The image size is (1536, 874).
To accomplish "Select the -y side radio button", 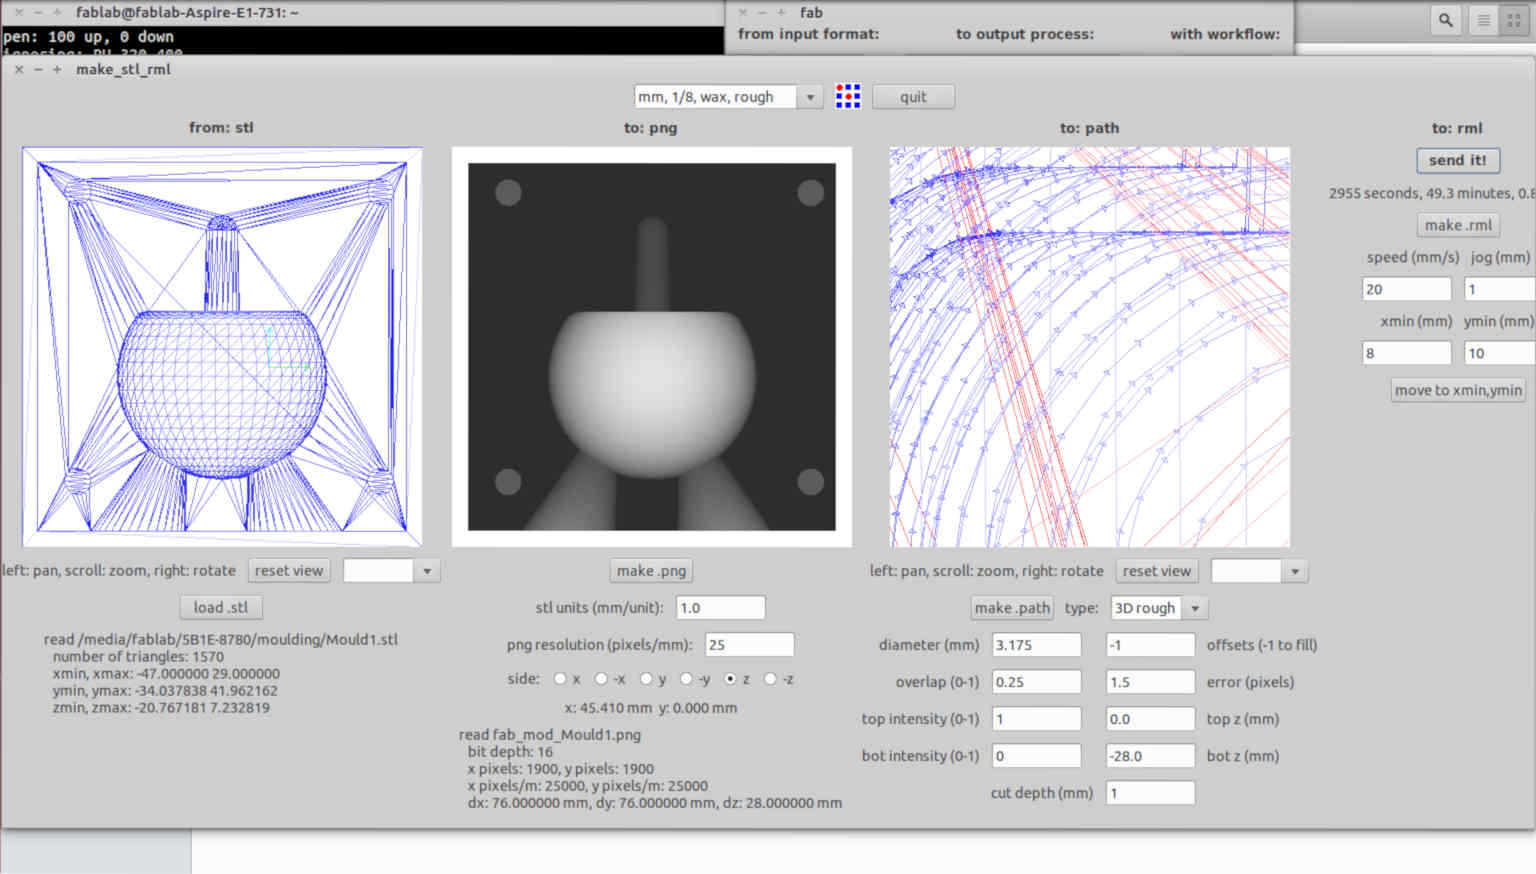I will point(686,679).
